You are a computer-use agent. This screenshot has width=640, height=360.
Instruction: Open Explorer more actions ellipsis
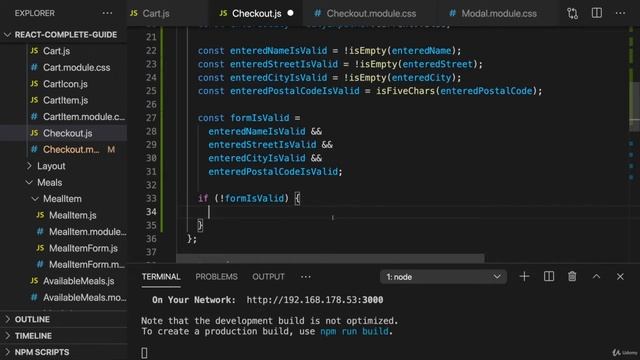point(107,13)
